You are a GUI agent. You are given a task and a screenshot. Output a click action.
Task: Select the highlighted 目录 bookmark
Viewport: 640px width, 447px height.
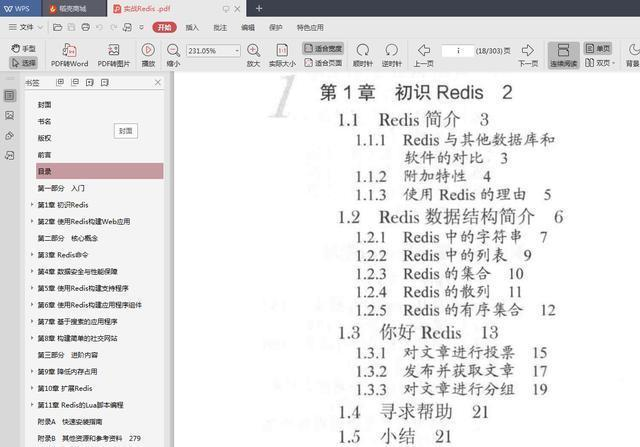coord(100,171)
